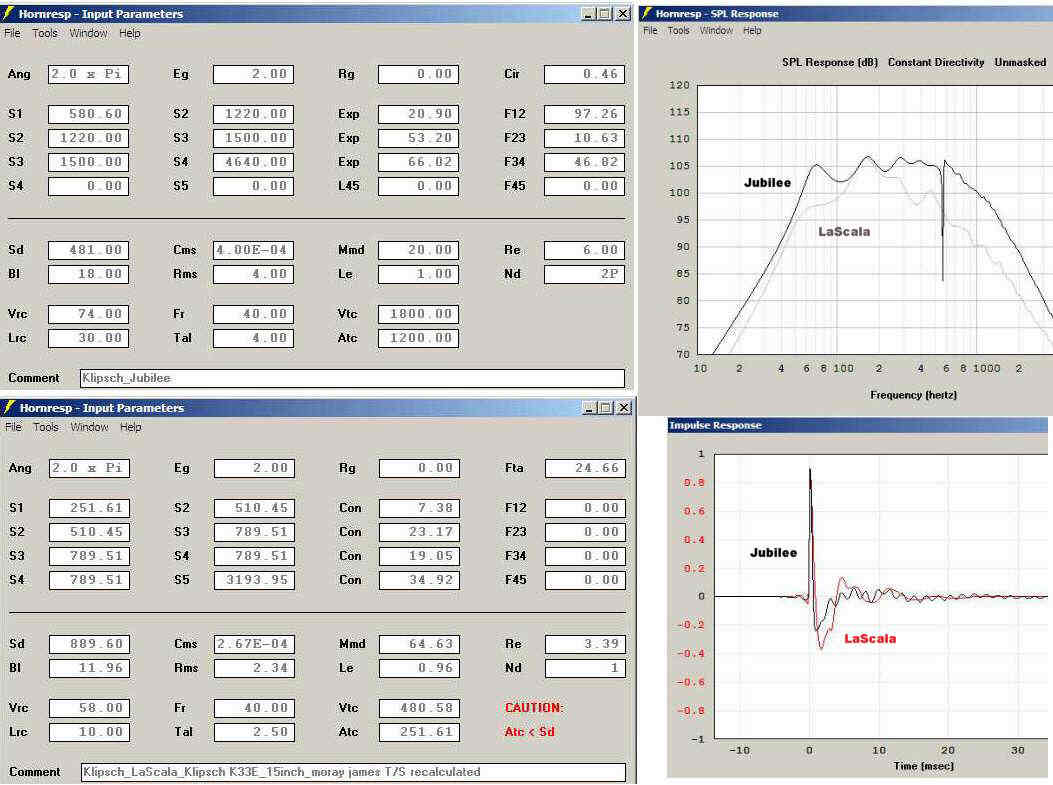Close the Klipsch_Jubilee Input Parameters window
This screenshot has height=785, width=1053.
coord(623,13)
